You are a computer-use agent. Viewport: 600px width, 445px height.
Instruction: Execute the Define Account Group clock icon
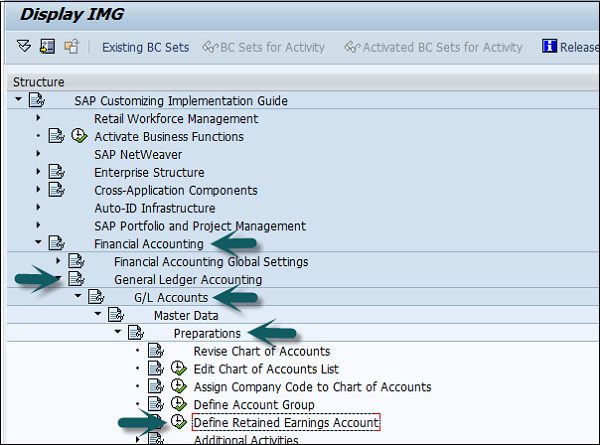click(180, 405)
